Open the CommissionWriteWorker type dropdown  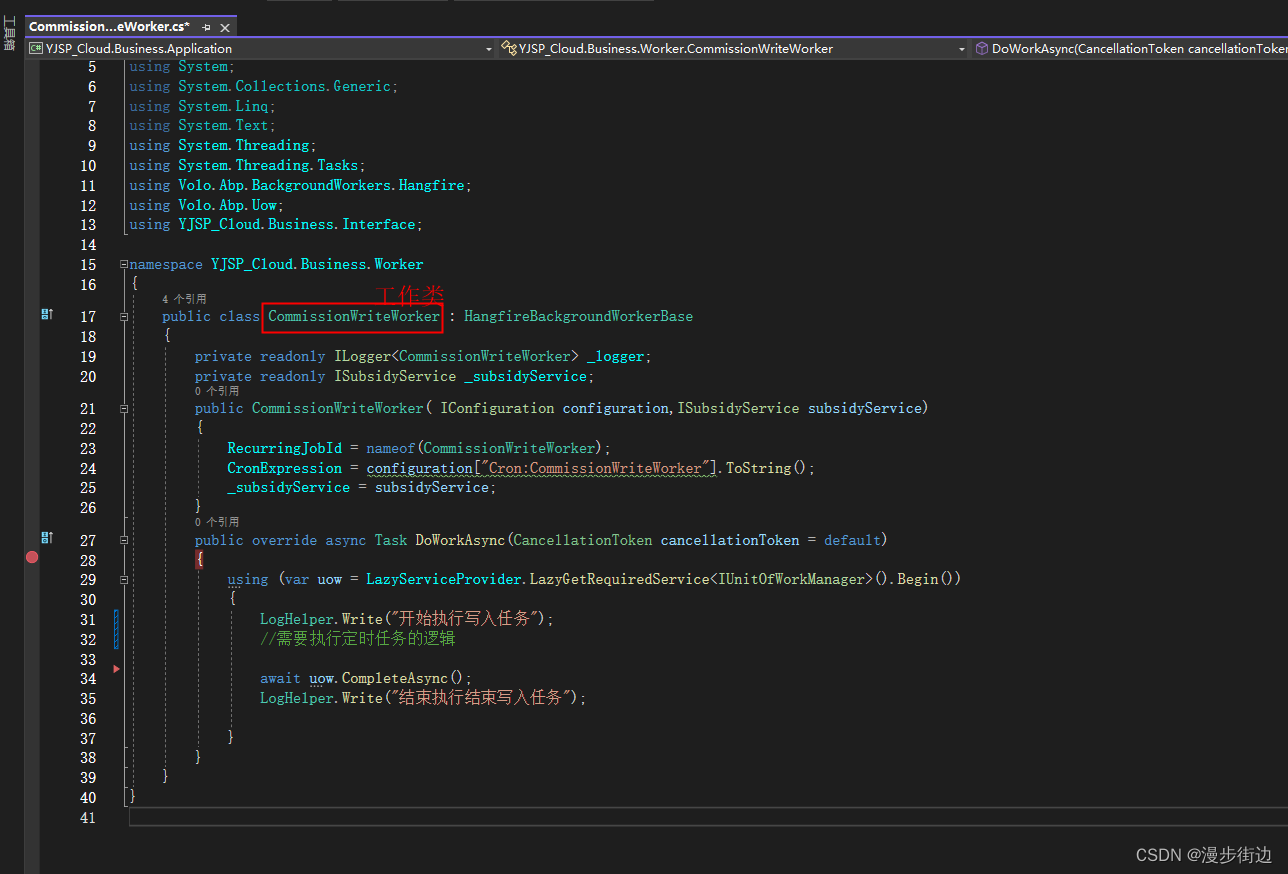[962, 47]
